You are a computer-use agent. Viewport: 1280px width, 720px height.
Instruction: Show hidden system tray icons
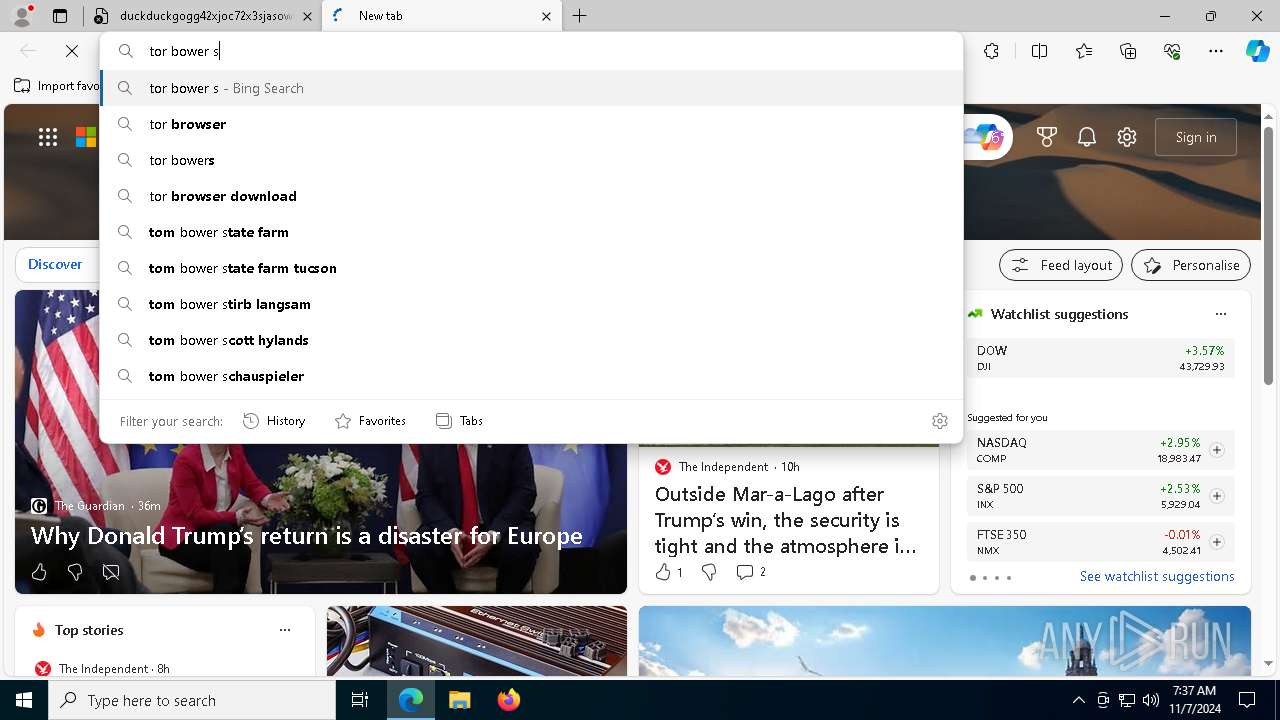pos(1078,700)
